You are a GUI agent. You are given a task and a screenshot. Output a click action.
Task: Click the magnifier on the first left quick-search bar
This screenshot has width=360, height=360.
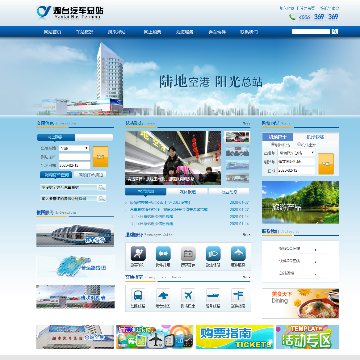pos(102,187)
